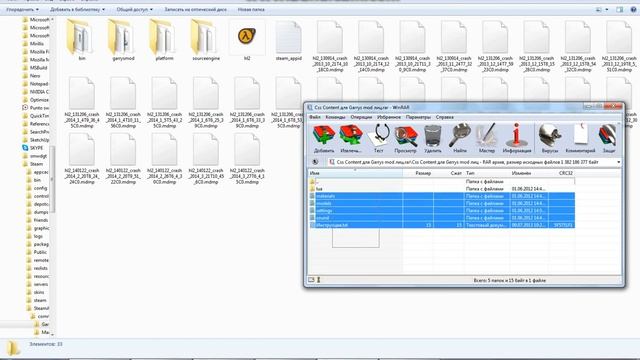
Task: Start the Вирусы virus scan tool
Action: point(549,139)
